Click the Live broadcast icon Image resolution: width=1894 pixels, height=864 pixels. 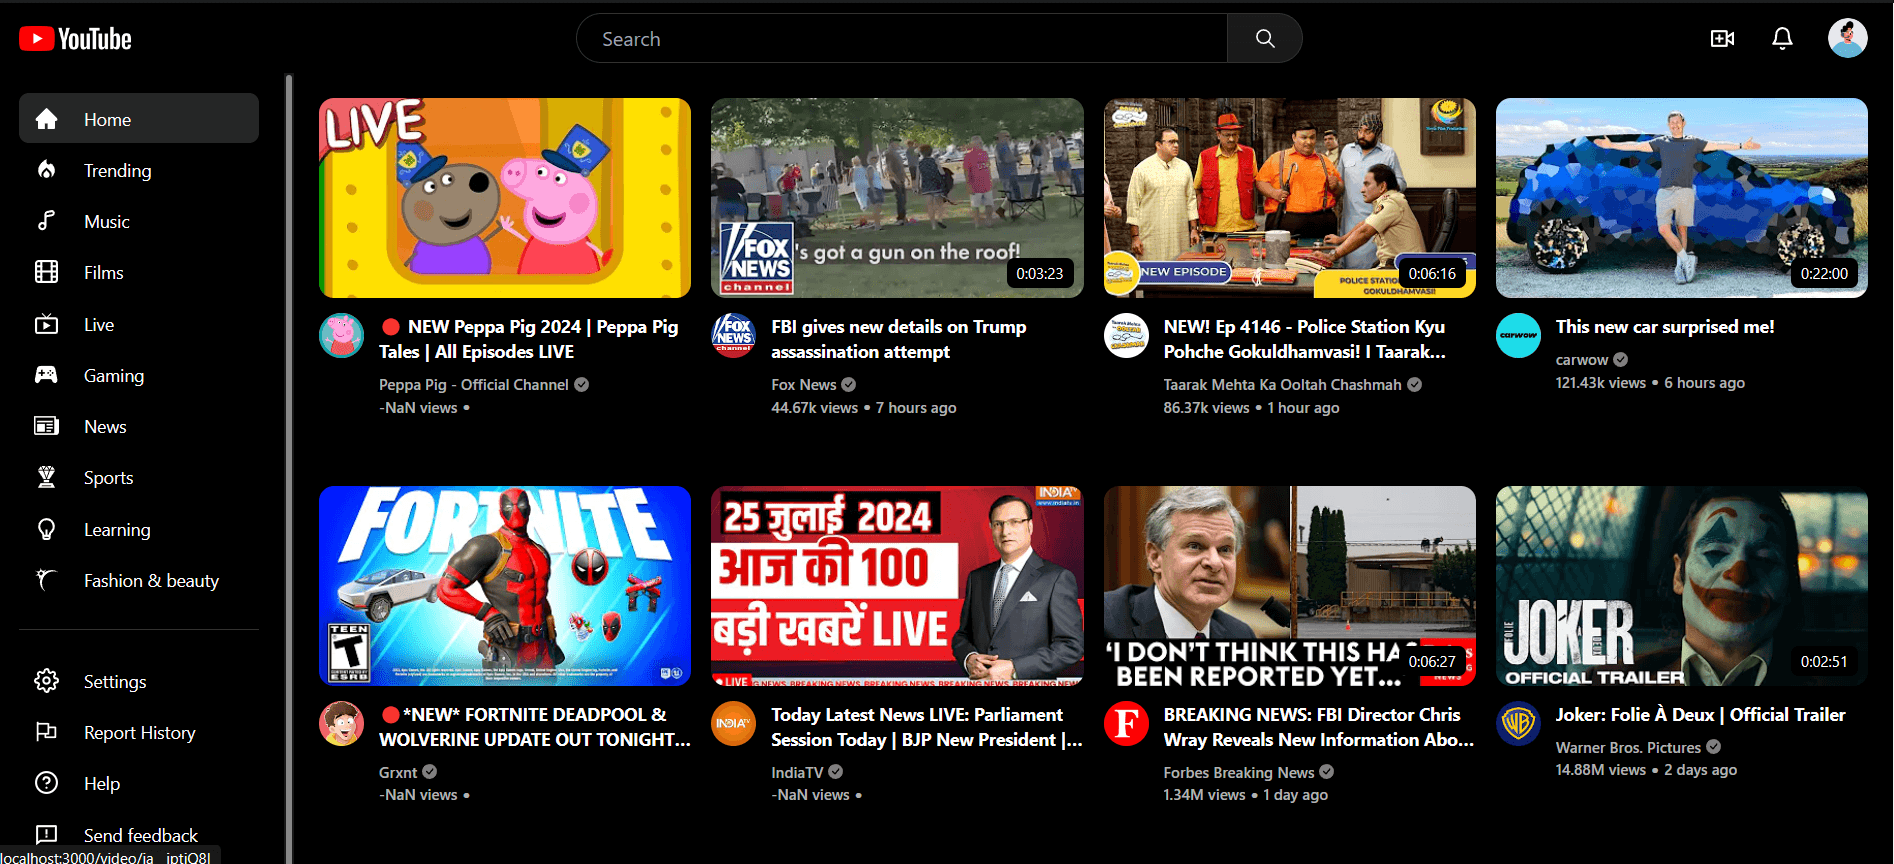46,324
